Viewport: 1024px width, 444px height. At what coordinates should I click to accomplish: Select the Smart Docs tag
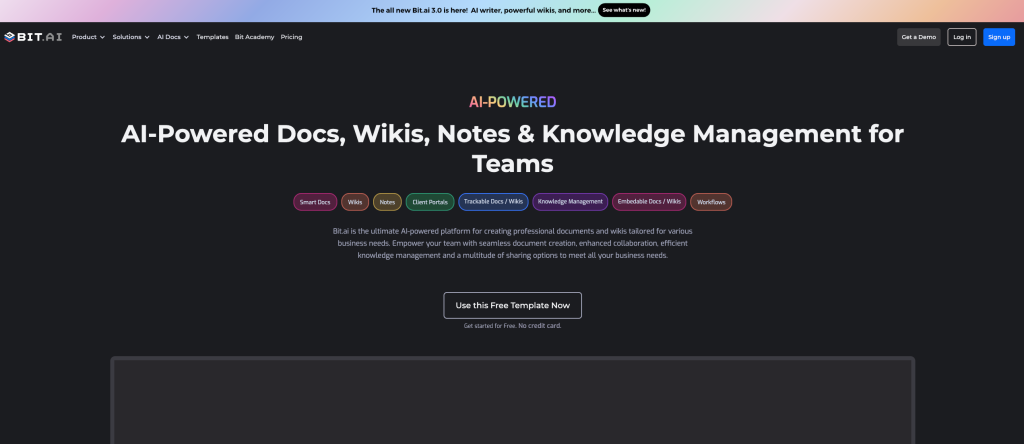pyautogui.click(x=315, y=202)
